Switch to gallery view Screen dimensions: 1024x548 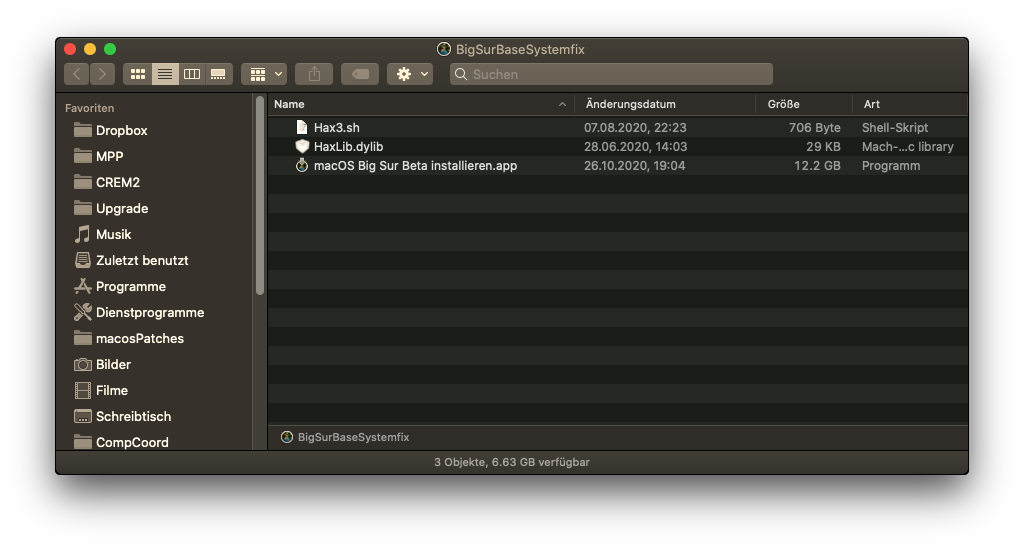click(x=218, y=74)
